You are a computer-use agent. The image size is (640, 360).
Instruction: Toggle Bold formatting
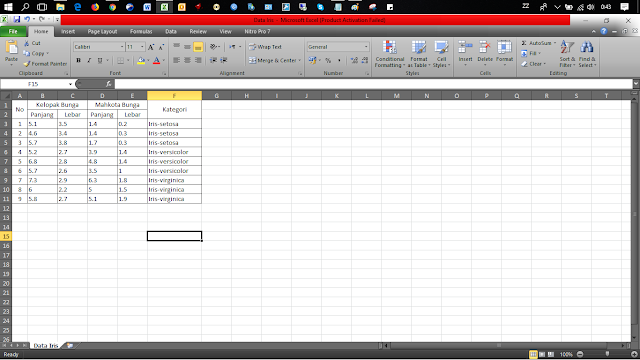point(78,60)
